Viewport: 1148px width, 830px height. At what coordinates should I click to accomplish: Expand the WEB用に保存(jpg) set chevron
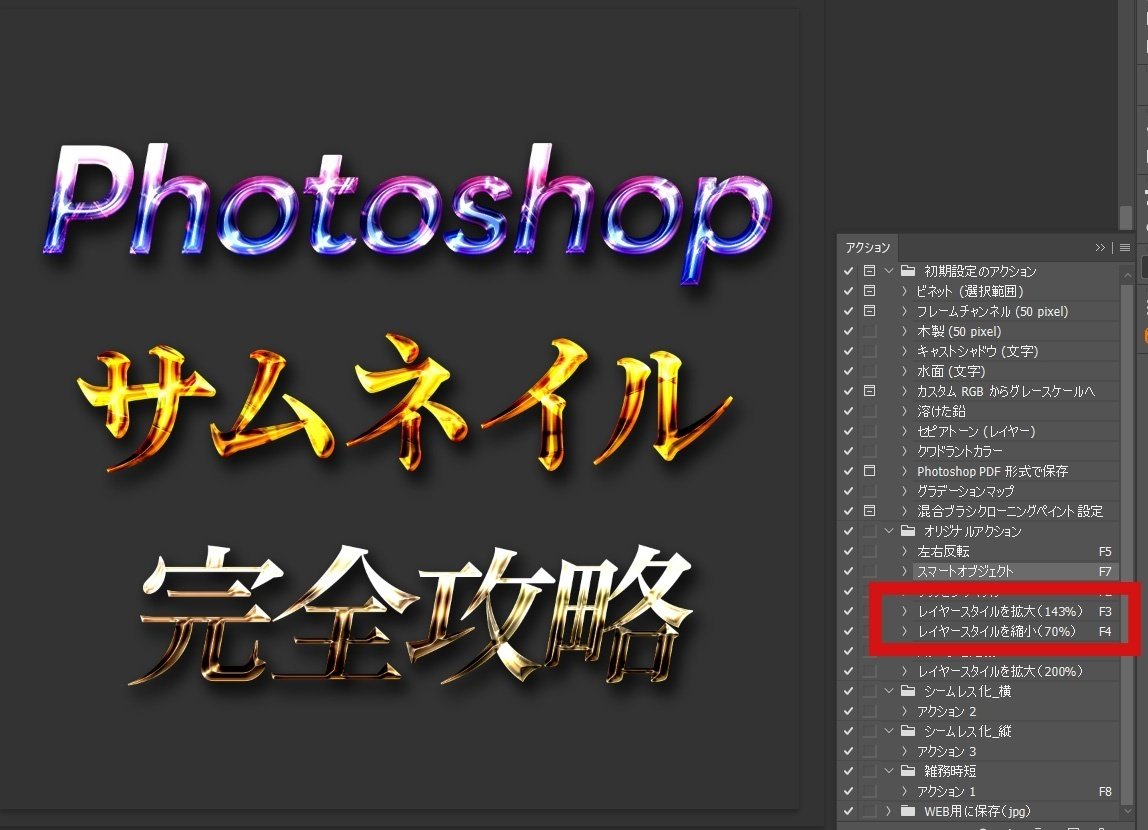889,811
